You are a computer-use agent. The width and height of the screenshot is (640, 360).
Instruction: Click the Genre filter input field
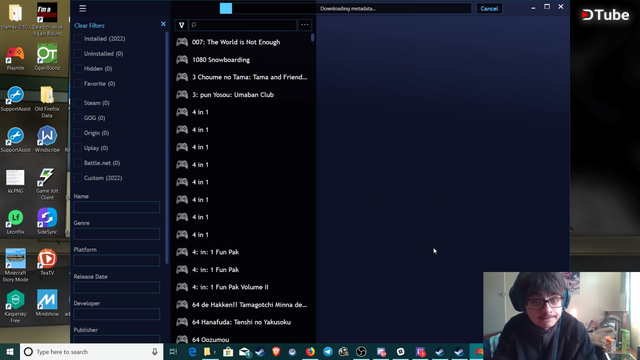click(117, 234)
